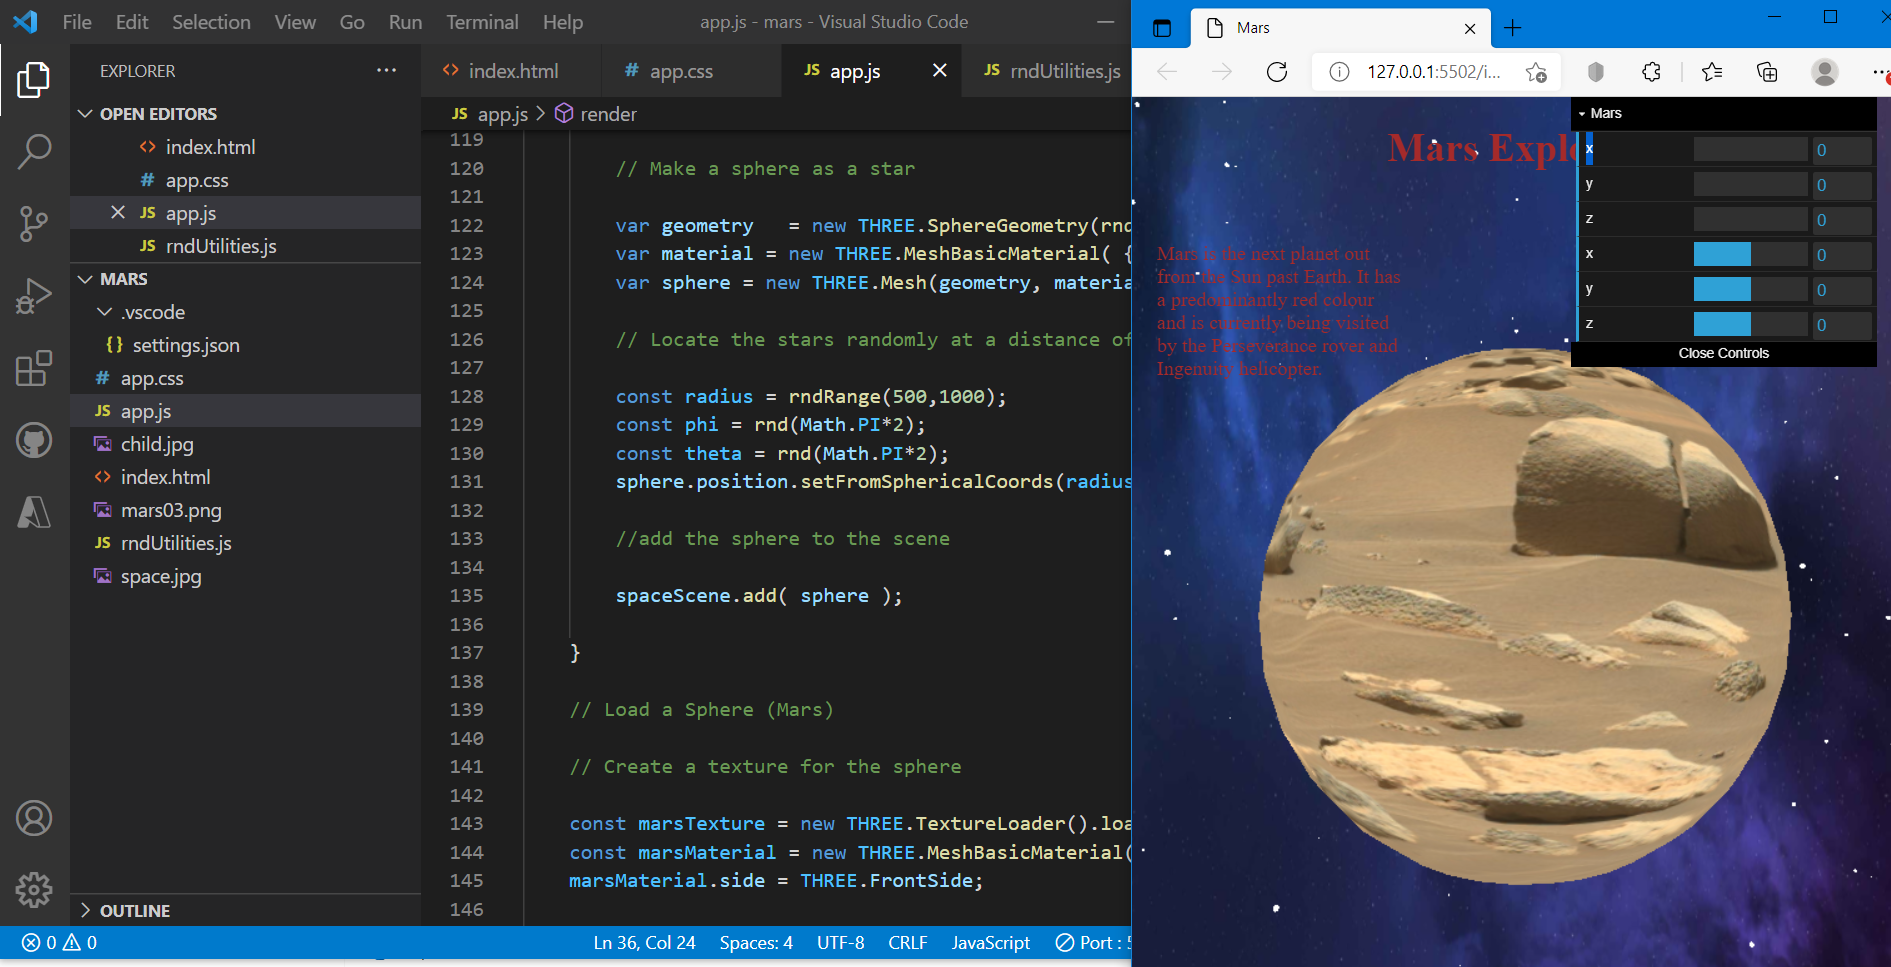The image size is (1891, 967).
Task: Open the Extensions view
Action: 34,368
